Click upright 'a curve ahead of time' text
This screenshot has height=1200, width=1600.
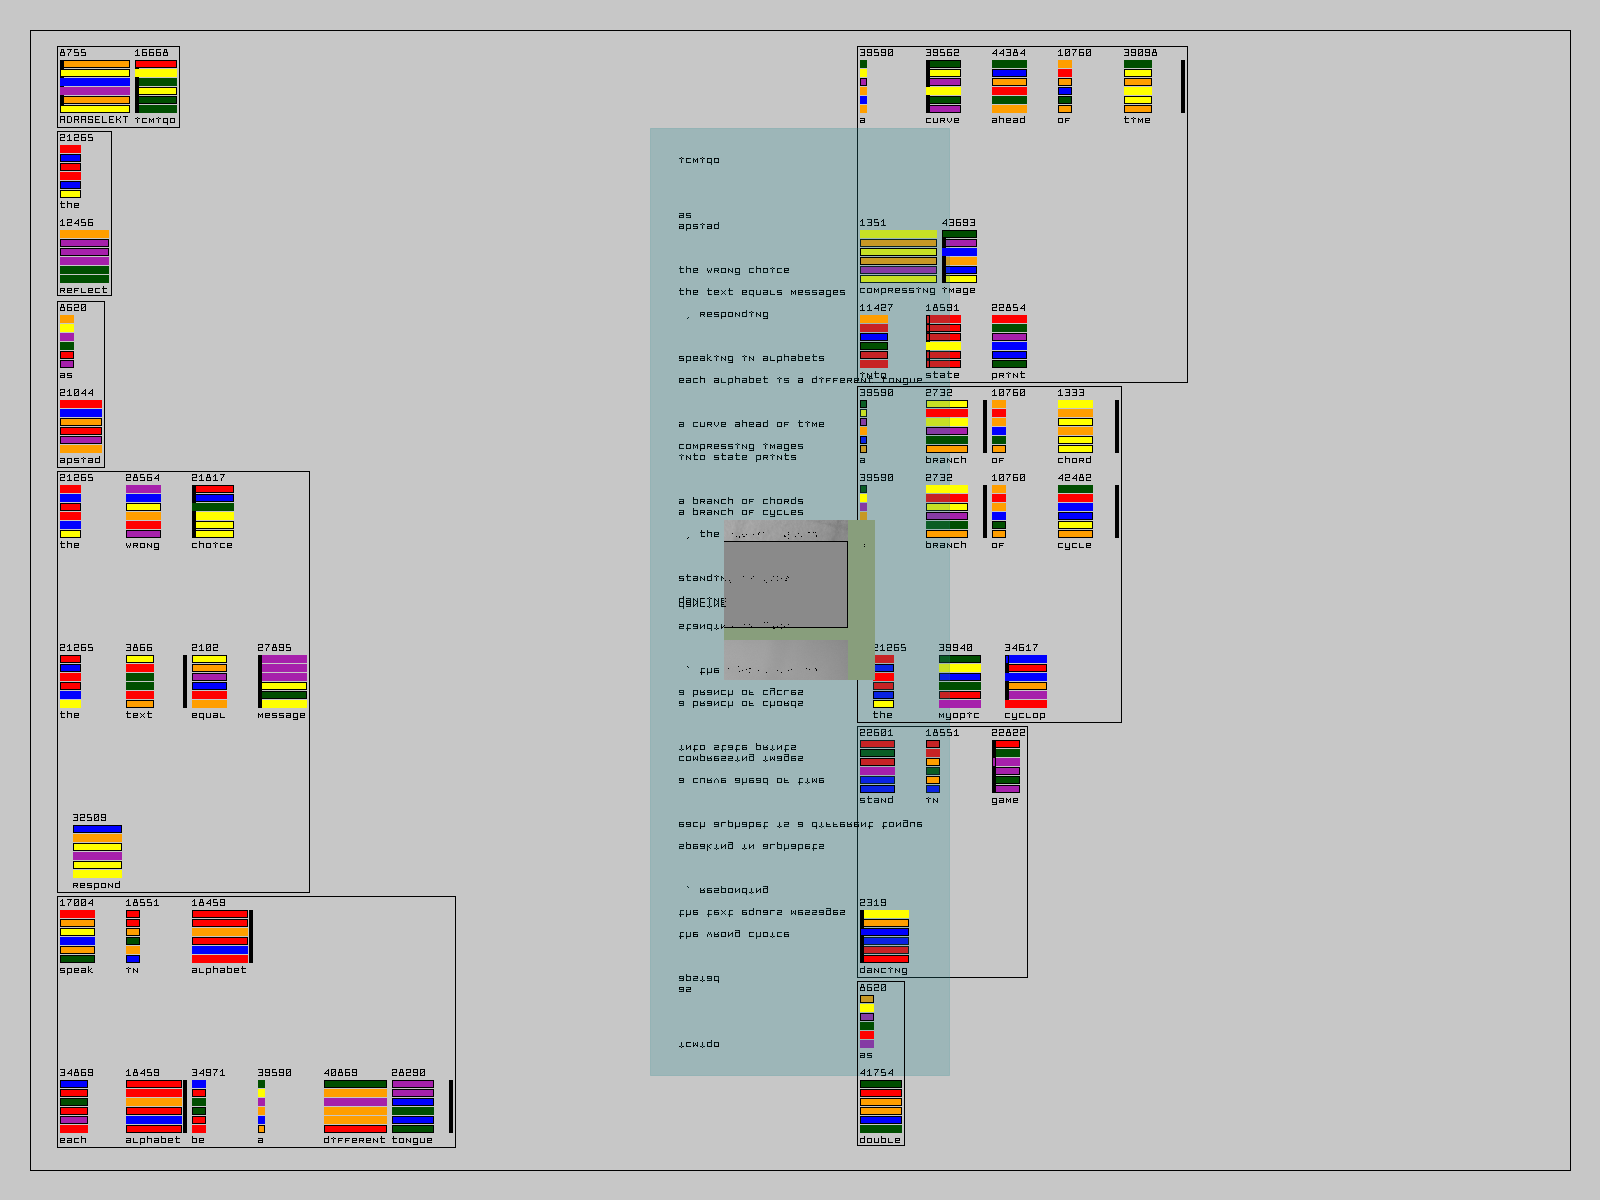[x=751, y=424]
